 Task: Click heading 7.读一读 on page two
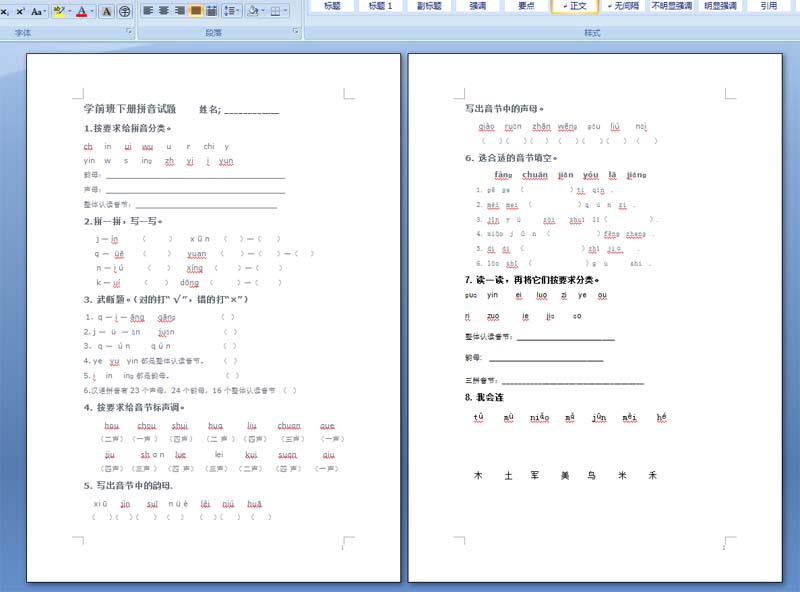532,280
